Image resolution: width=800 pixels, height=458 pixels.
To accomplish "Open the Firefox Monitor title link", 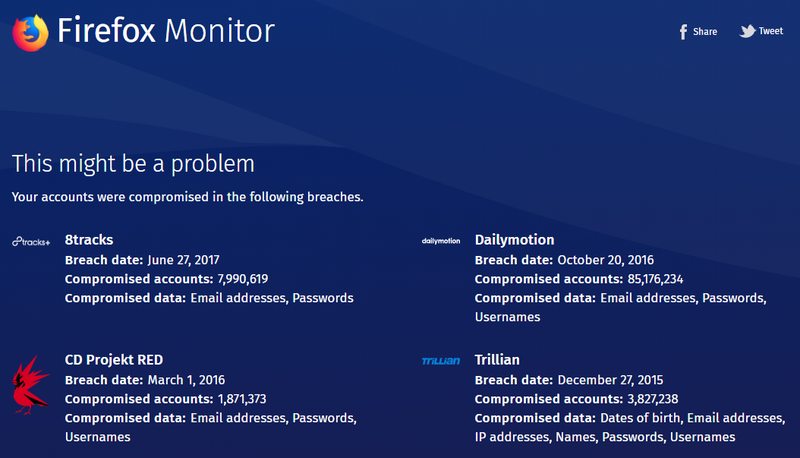I will (x=166, y=31).
